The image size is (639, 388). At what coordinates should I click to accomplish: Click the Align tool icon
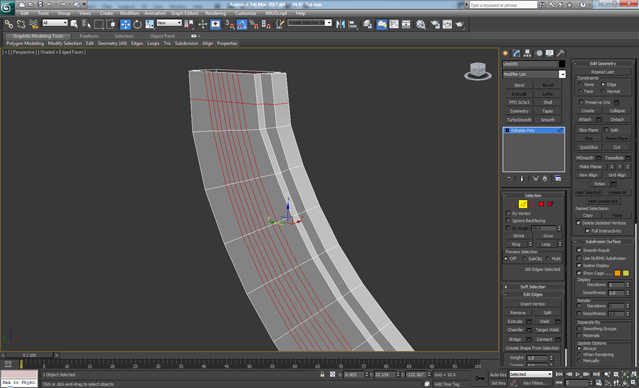(x=353, y=24)
